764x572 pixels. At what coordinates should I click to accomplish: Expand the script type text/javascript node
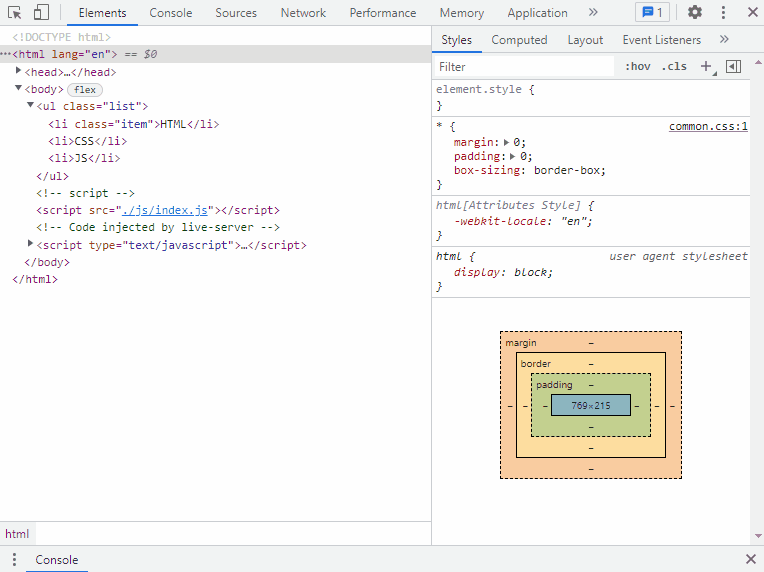coord(30,244)
